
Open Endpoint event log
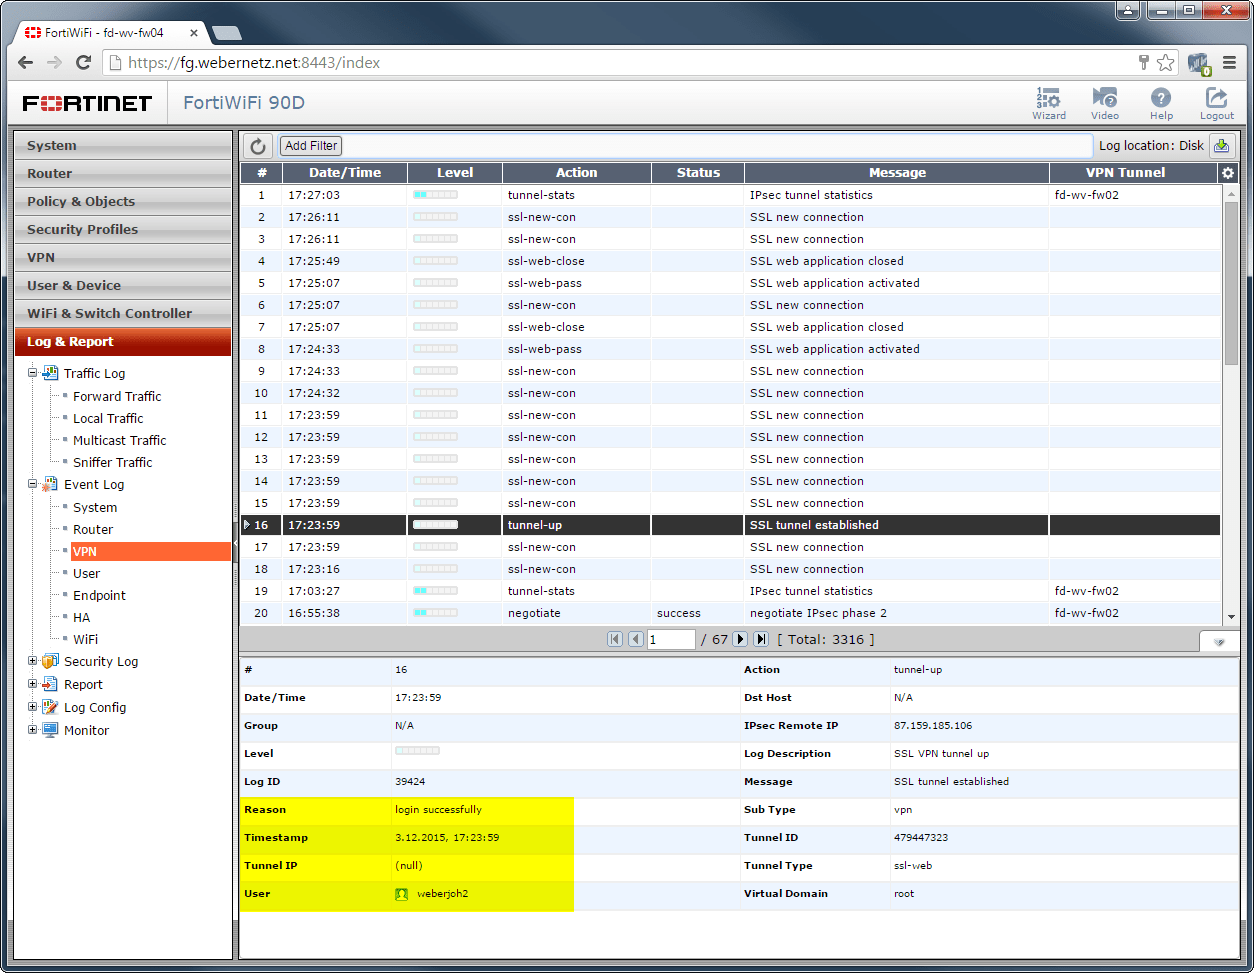point(99,595)
